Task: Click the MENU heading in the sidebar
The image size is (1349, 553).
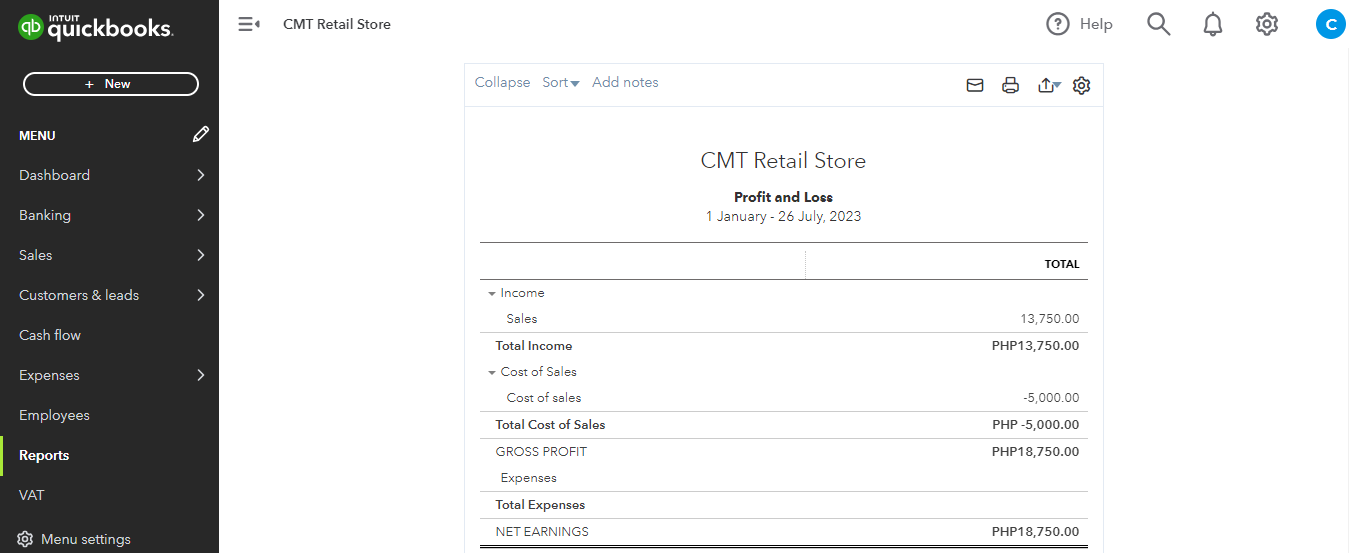Action: [x=37, y=135]
